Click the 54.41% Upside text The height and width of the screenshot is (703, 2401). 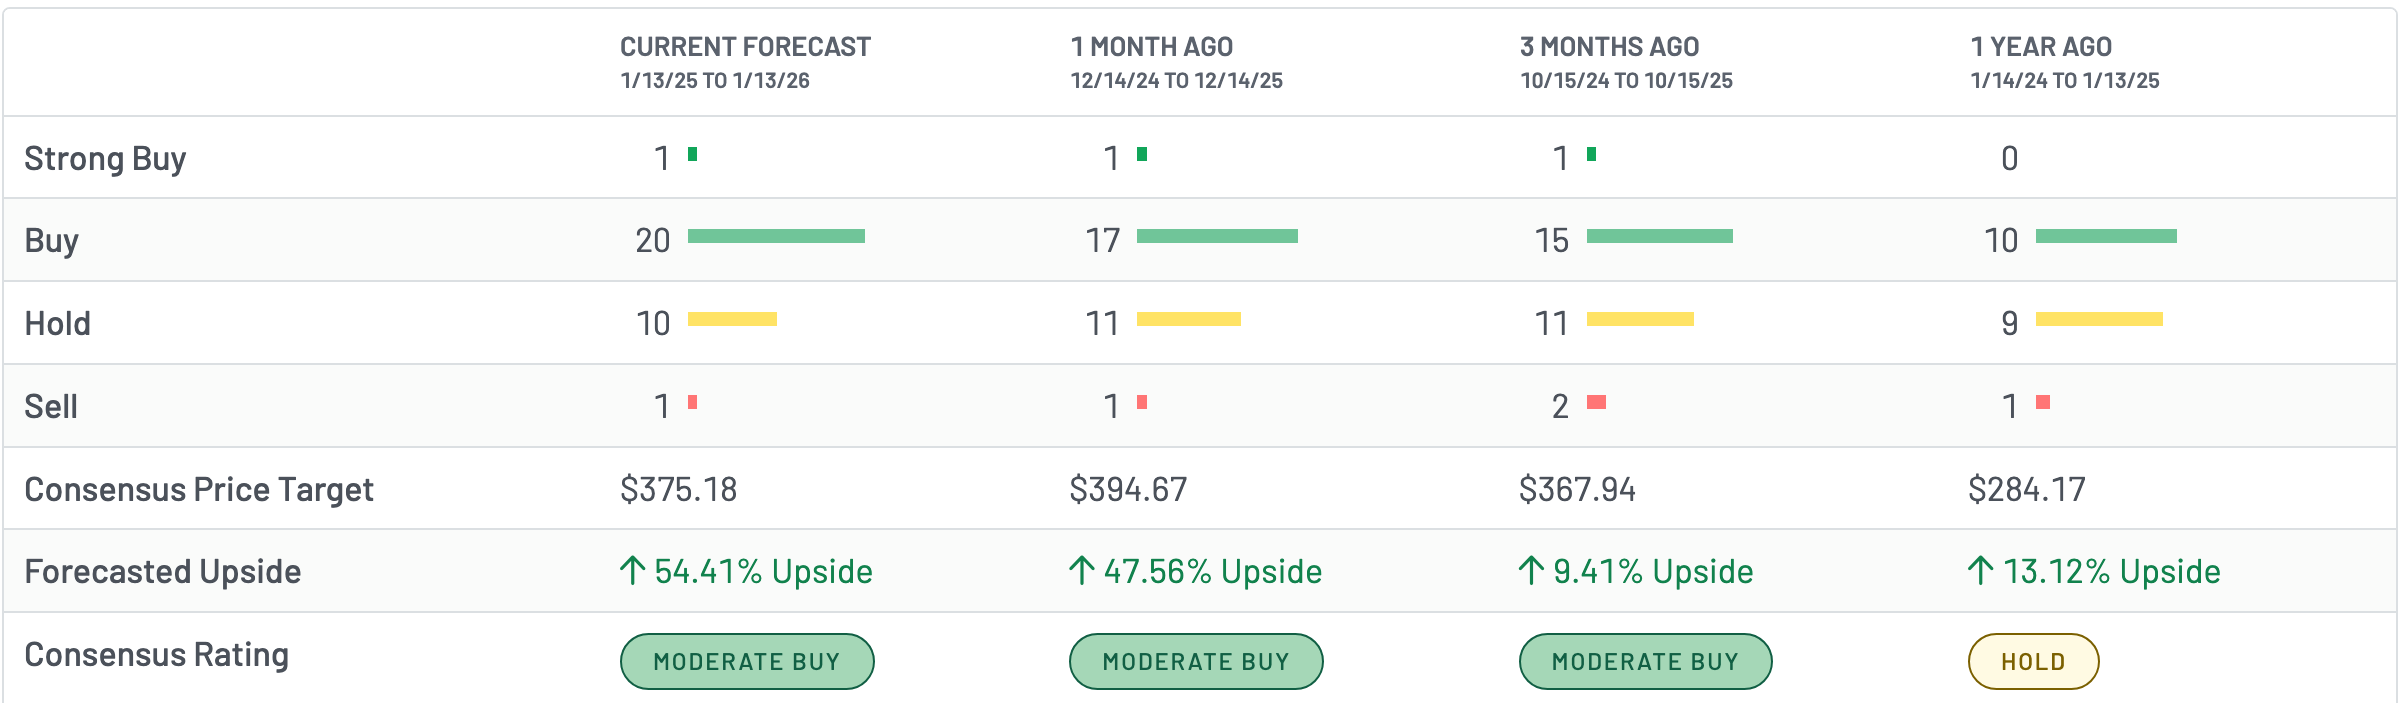pyautogui.click(x=764, y=571)
